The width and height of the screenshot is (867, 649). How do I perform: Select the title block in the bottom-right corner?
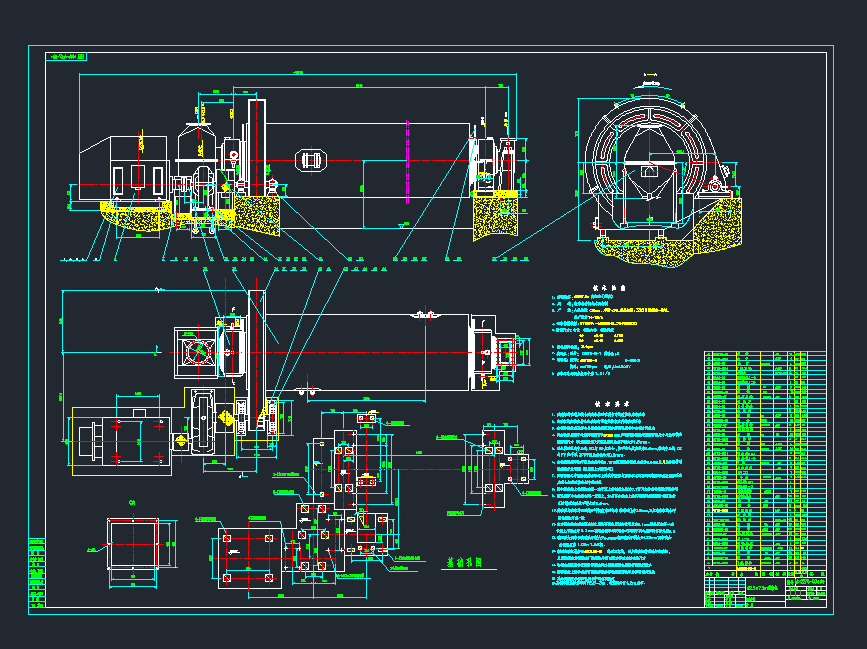click(x=765, y=590)
